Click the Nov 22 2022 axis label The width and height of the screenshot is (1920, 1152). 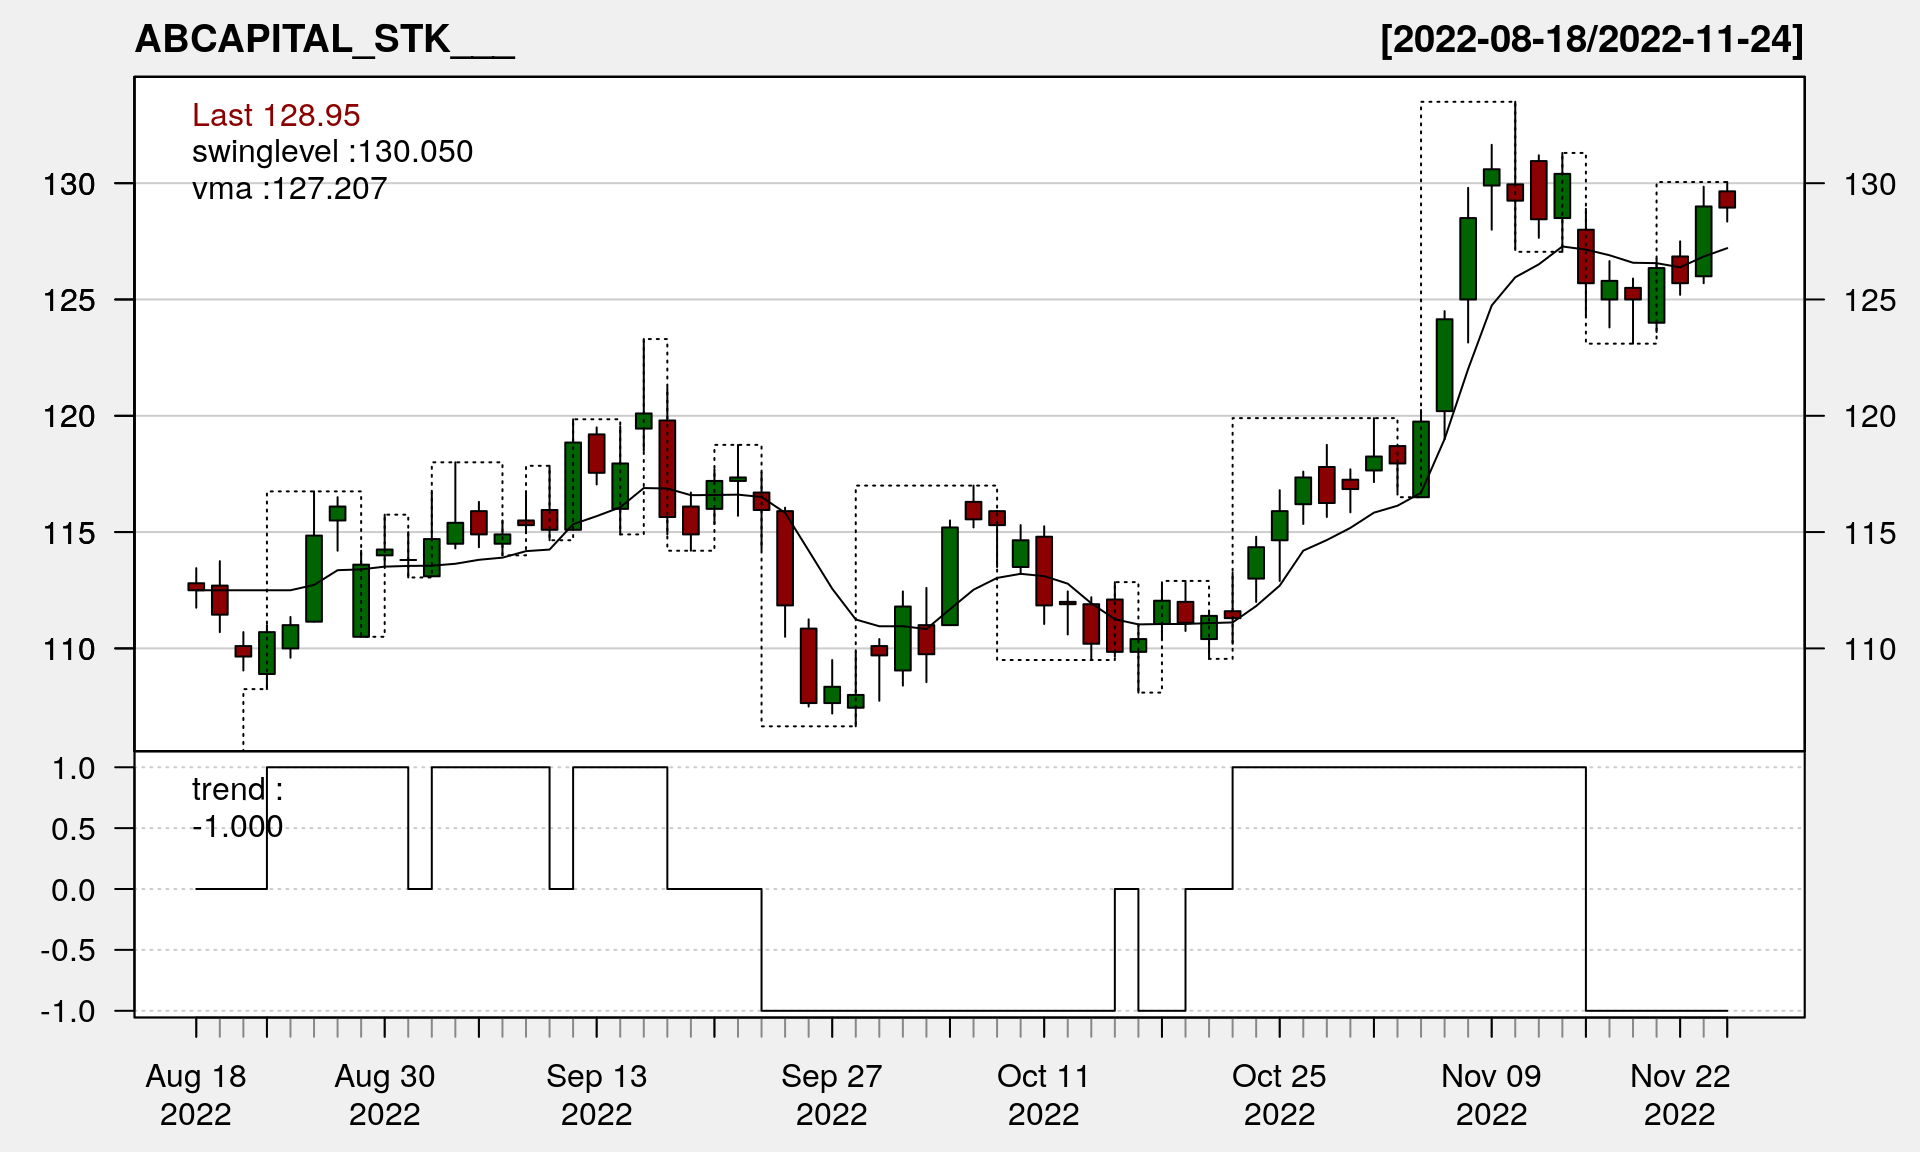point(1680,1094)
